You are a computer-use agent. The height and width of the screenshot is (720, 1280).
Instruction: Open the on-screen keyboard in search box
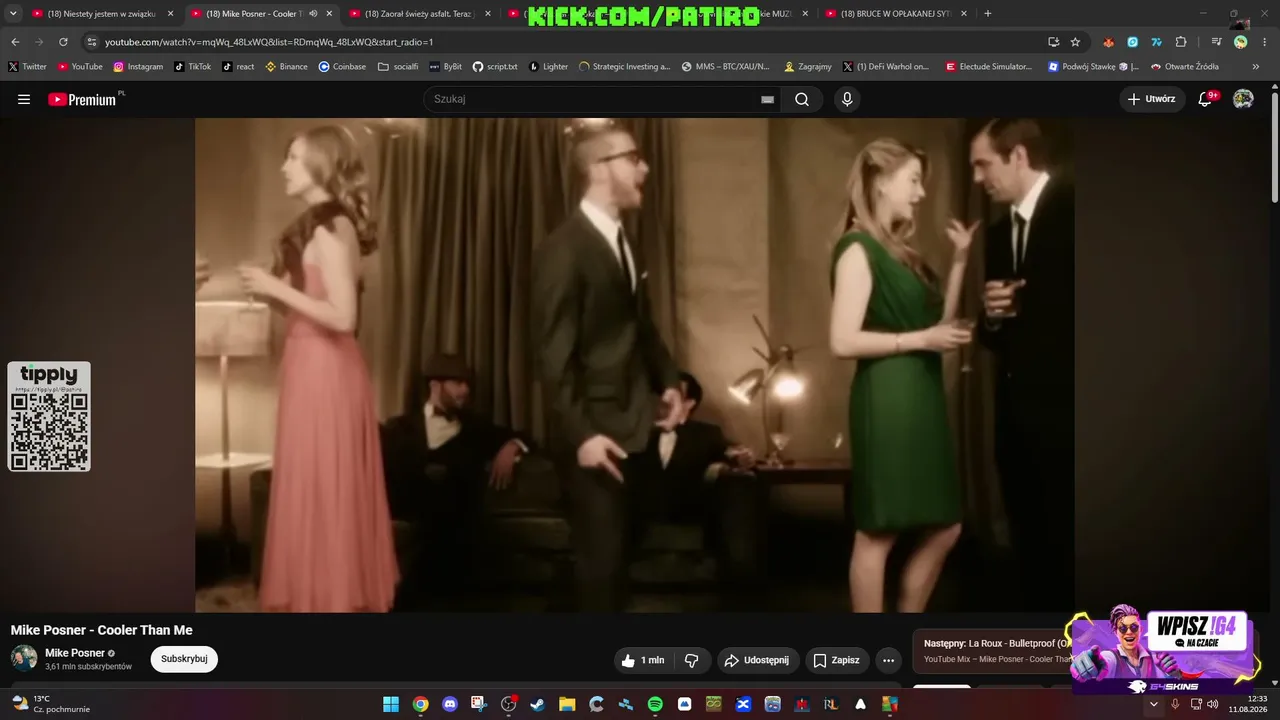pos(767,99)
